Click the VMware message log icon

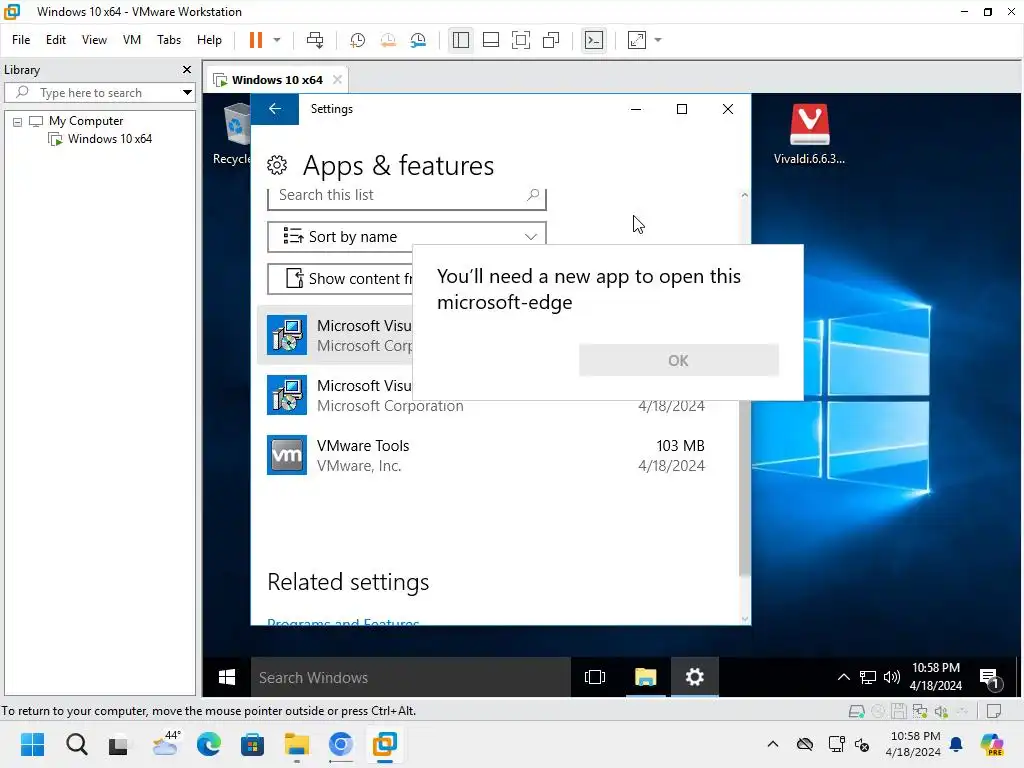pyautogui.click(x=993, y=711)
